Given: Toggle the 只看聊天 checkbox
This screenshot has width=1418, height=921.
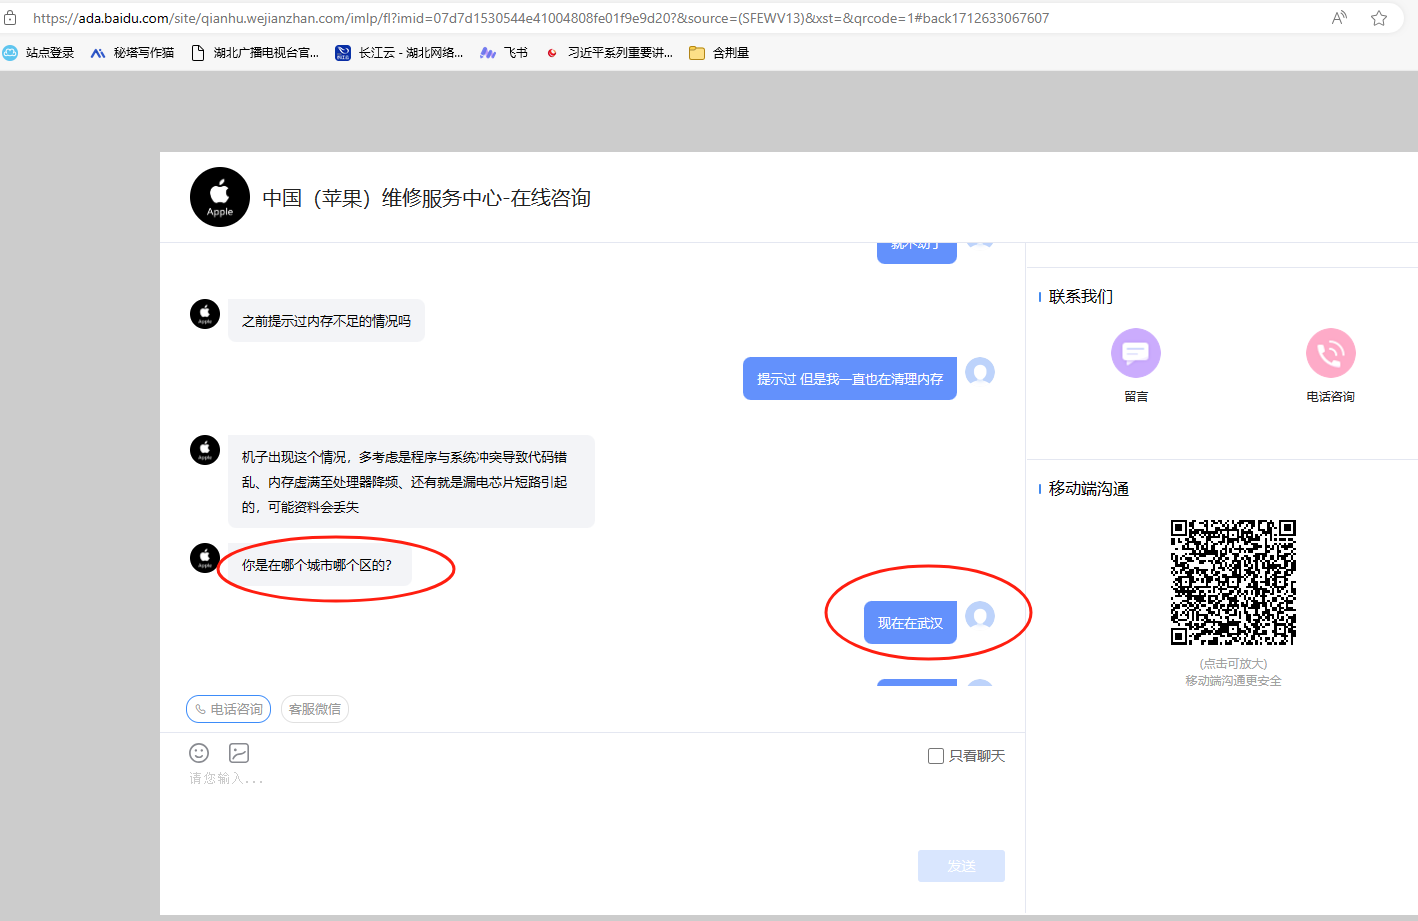Looking at the screenshot, I should coord(936,756).
